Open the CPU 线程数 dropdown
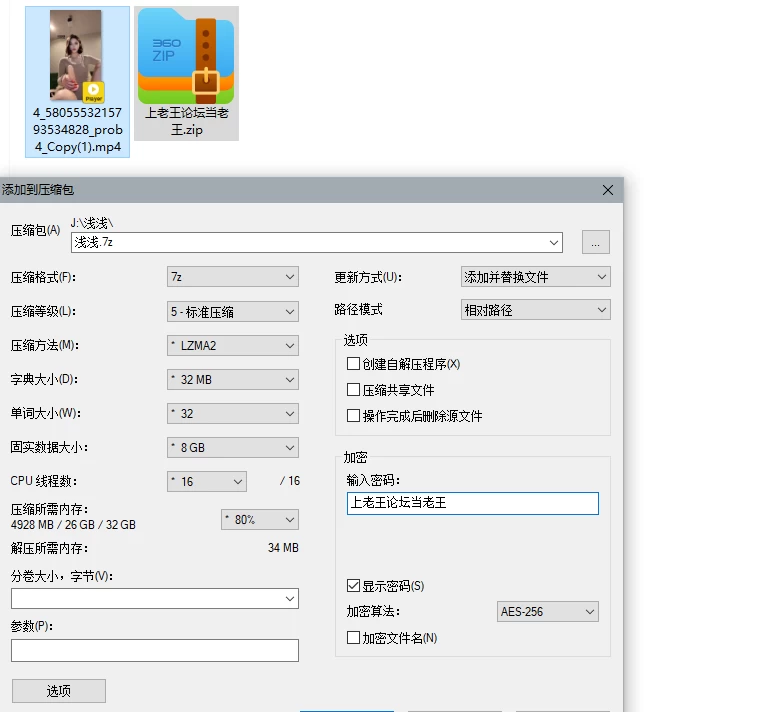Screen dimensions: 761x712 [207, 481]
